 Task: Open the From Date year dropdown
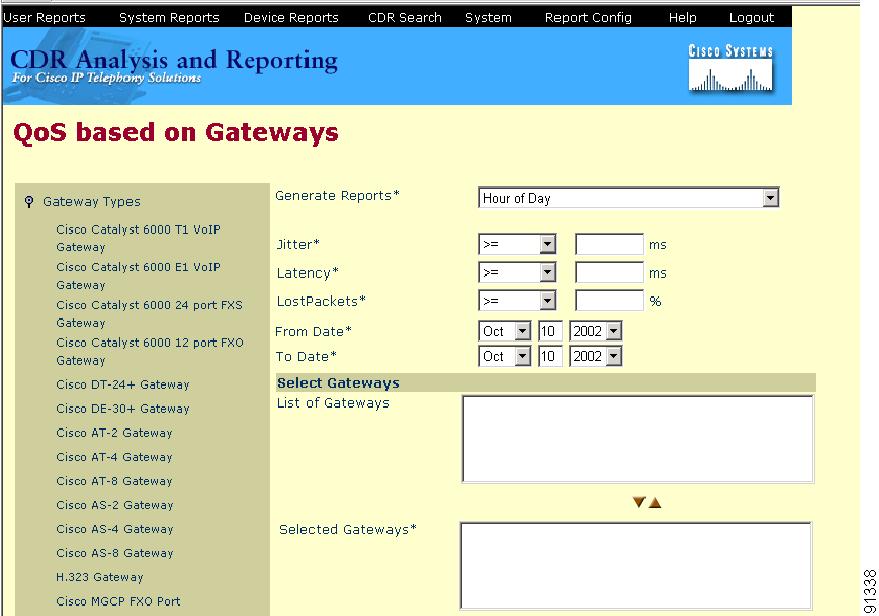point(595,331)
